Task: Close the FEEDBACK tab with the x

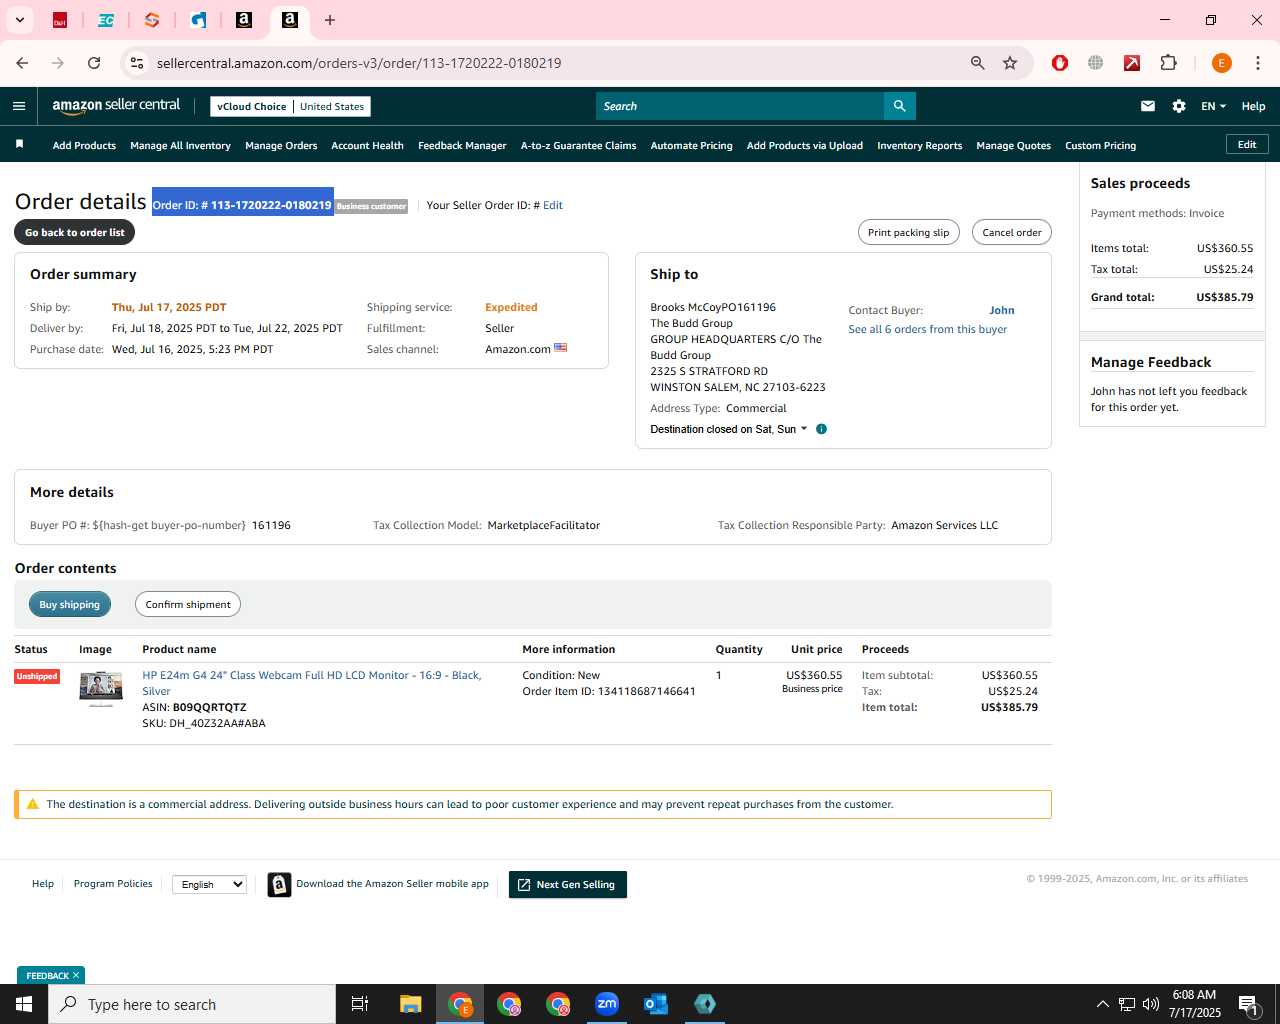Action: point(76,975)
